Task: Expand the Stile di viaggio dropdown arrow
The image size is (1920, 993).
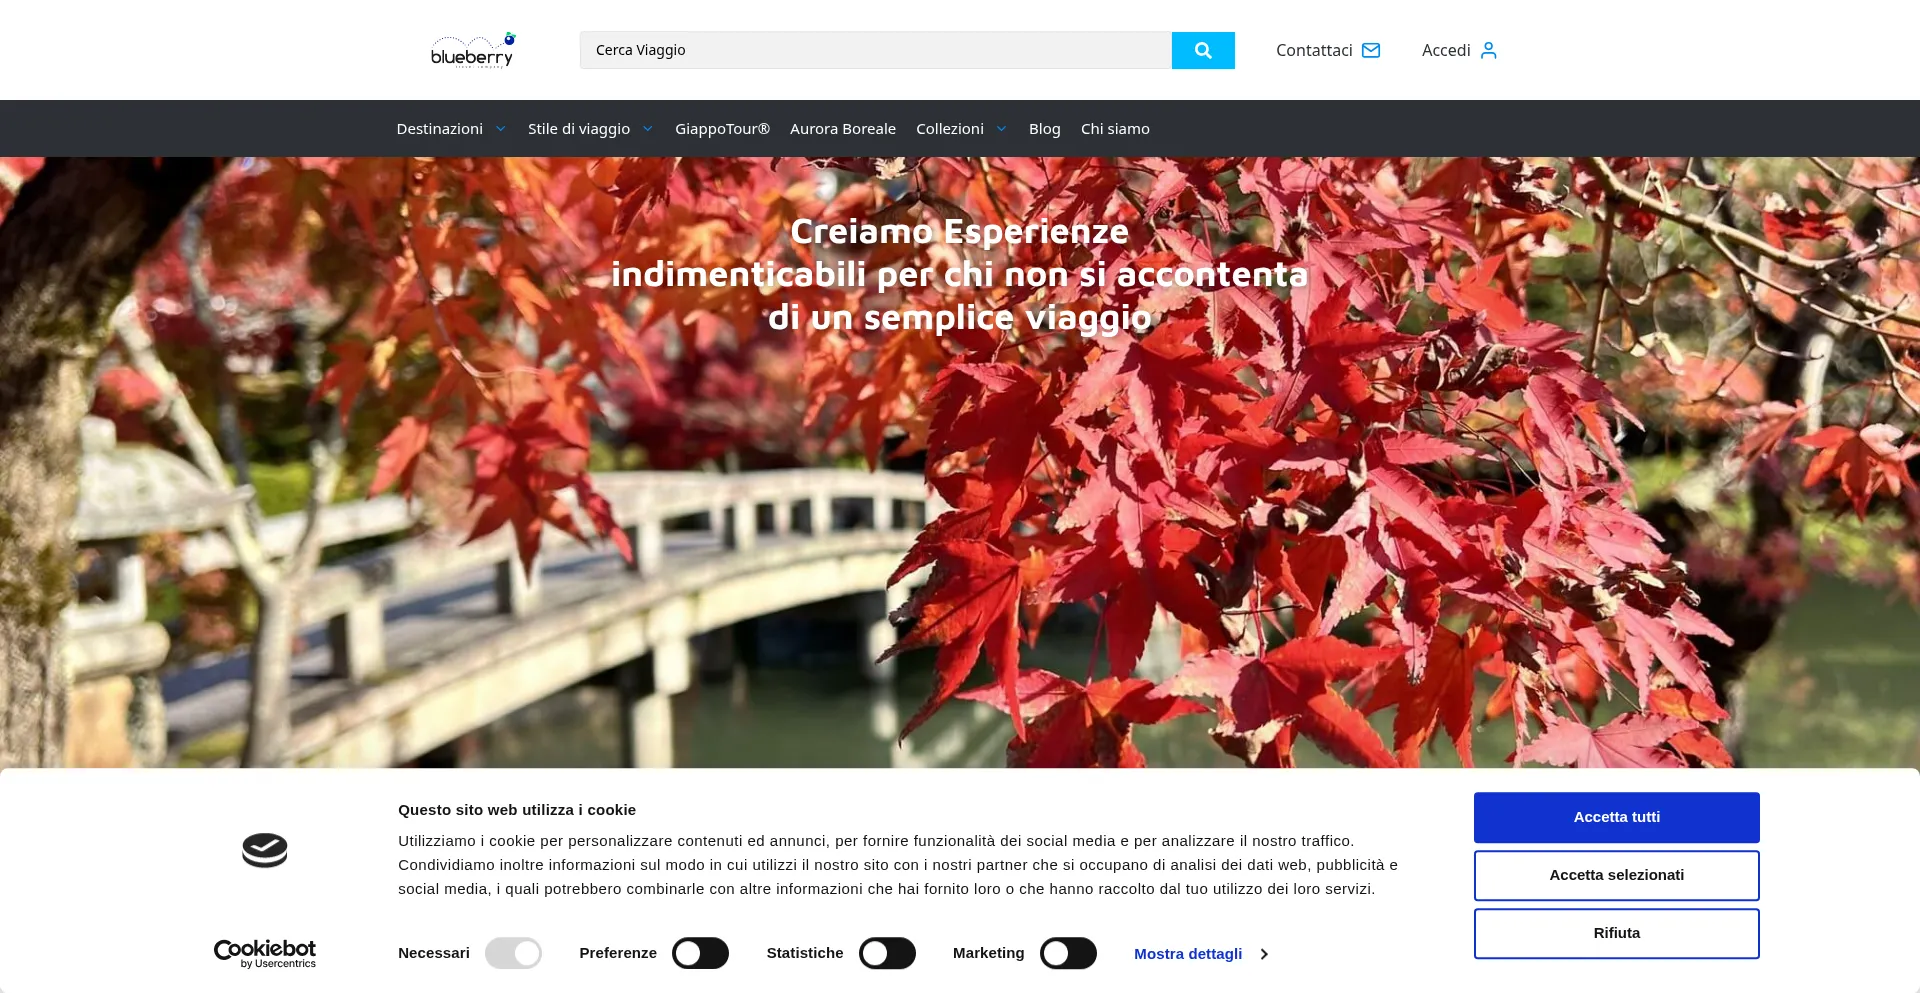Action: 648,129
